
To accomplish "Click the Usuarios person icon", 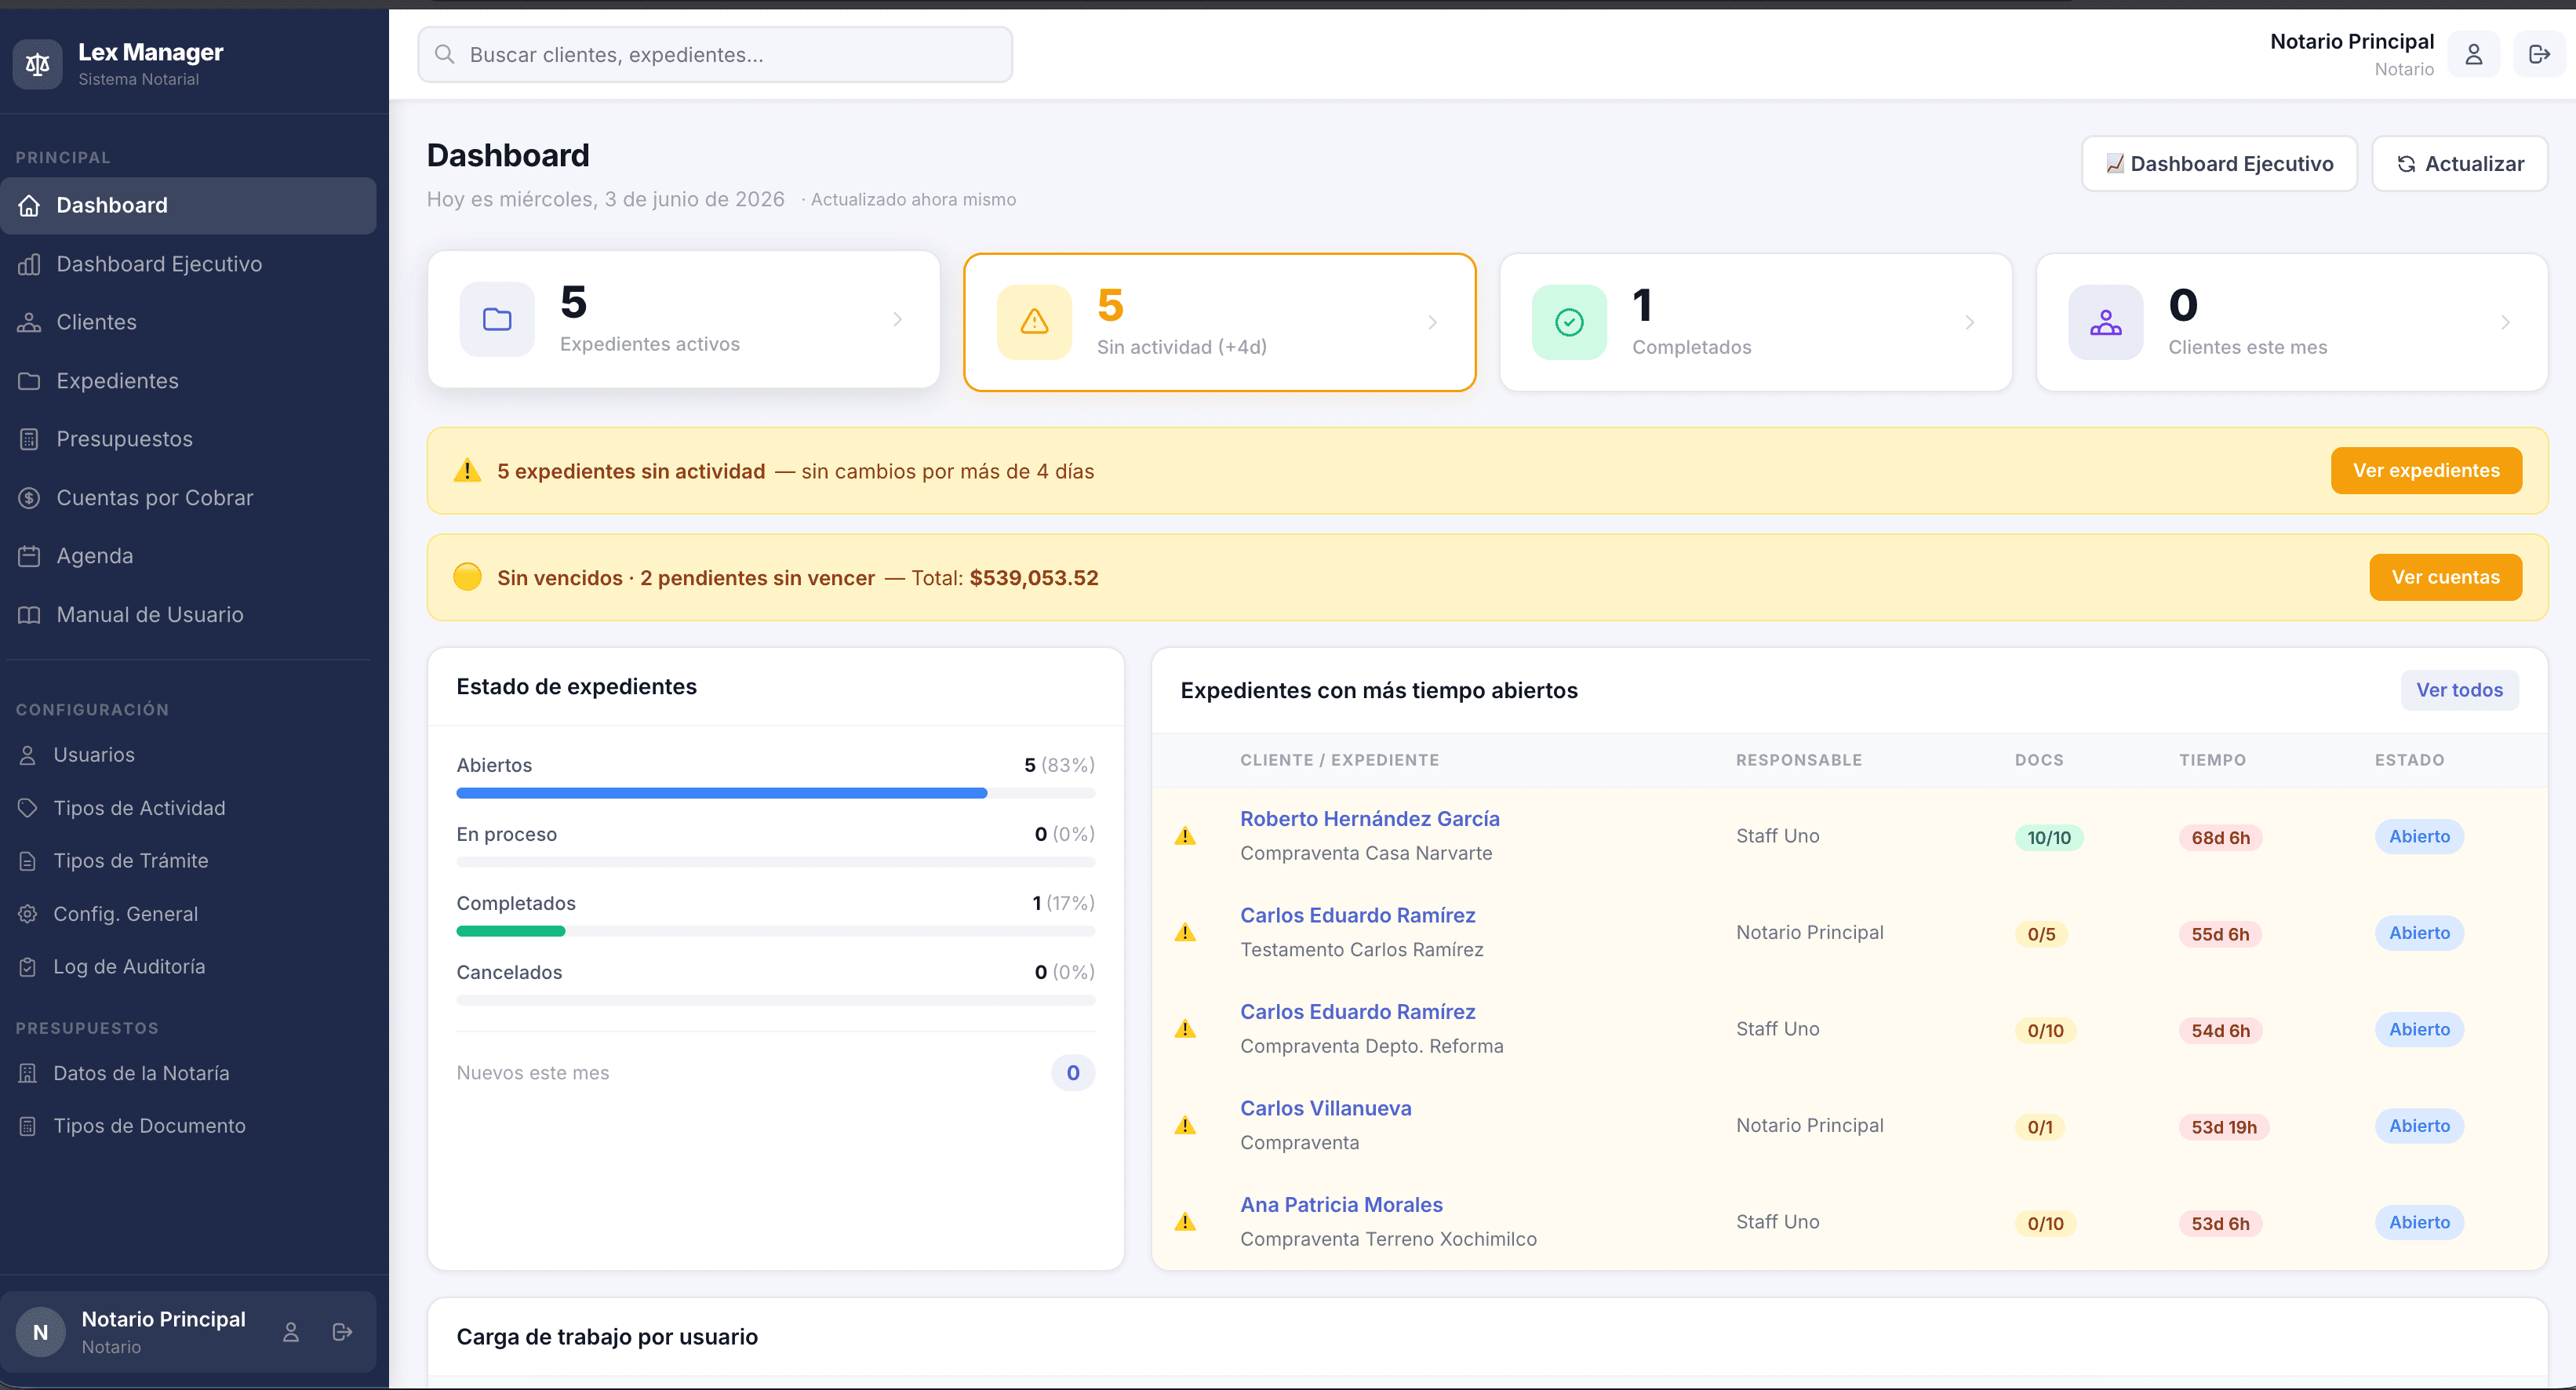I will click(x=28, y=755).
